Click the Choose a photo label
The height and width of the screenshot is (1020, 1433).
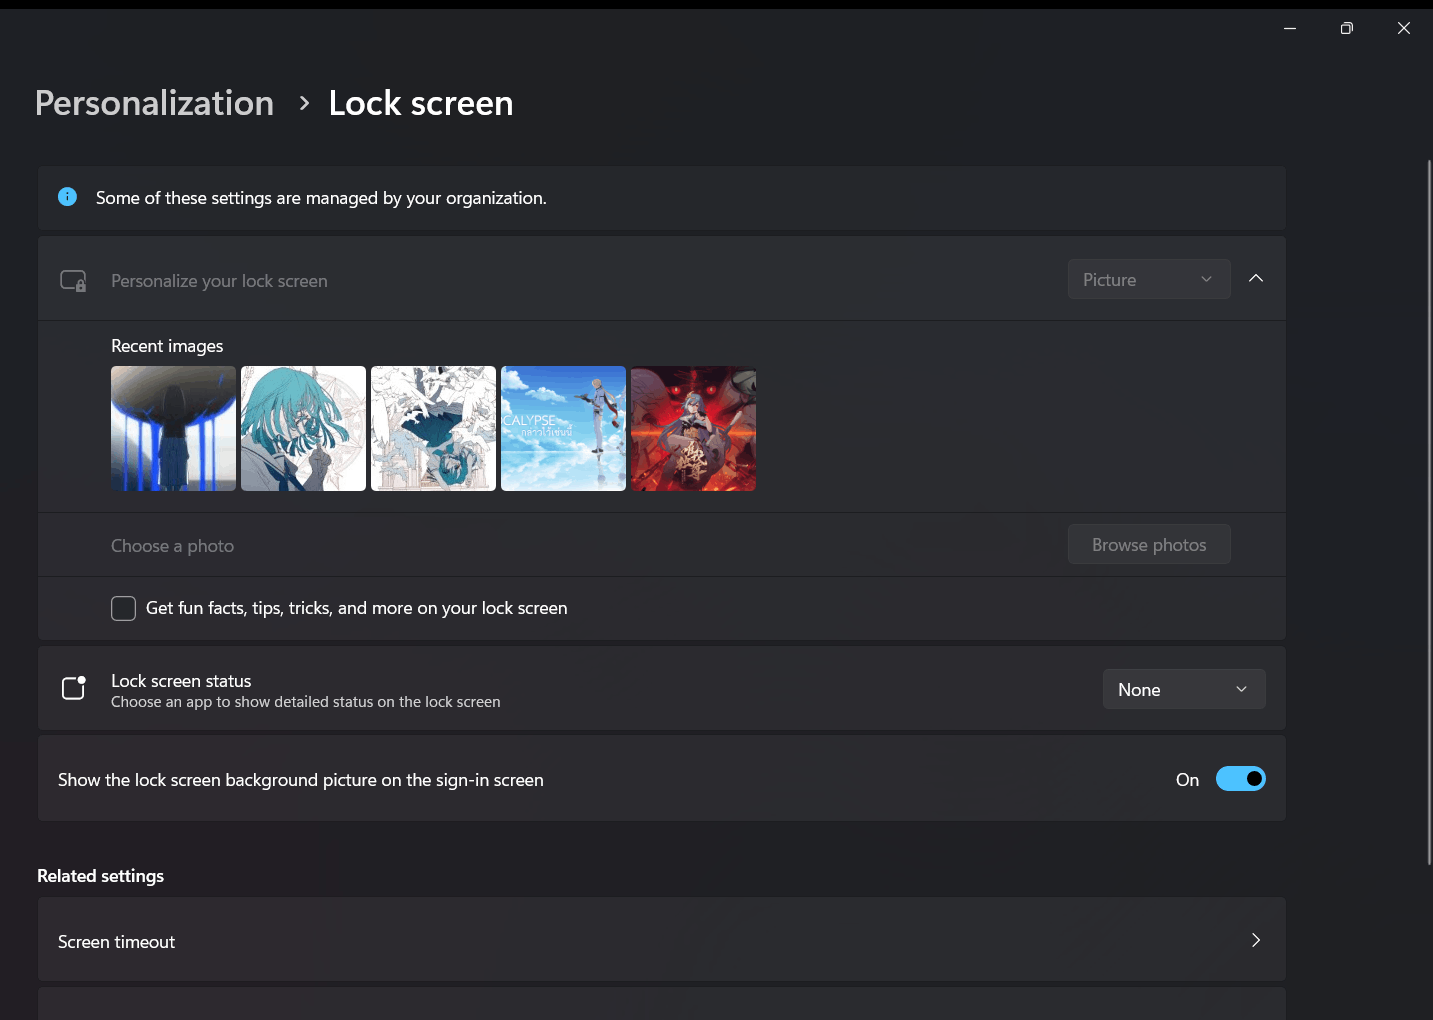point(172,546)
